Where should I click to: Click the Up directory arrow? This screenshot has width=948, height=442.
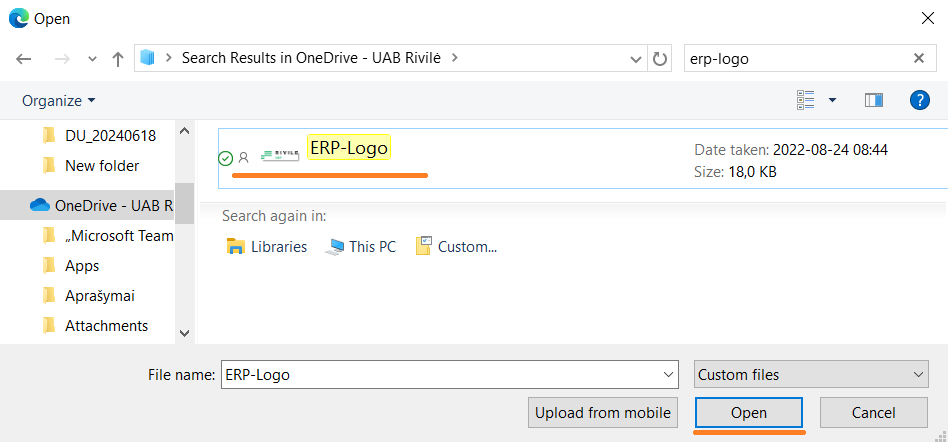[x=117, y=59]
